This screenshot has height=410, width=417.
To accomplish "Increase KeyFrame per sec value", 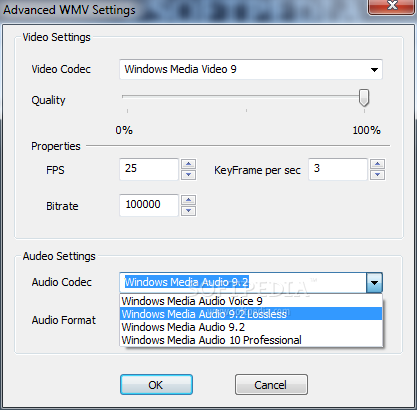I will tap(377, 164).
